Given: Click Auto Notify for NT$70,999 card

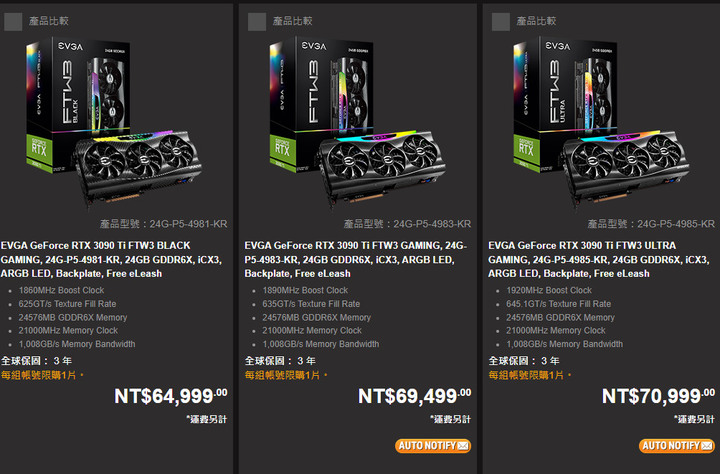Looking at the screenshot, I should [676, 446].
